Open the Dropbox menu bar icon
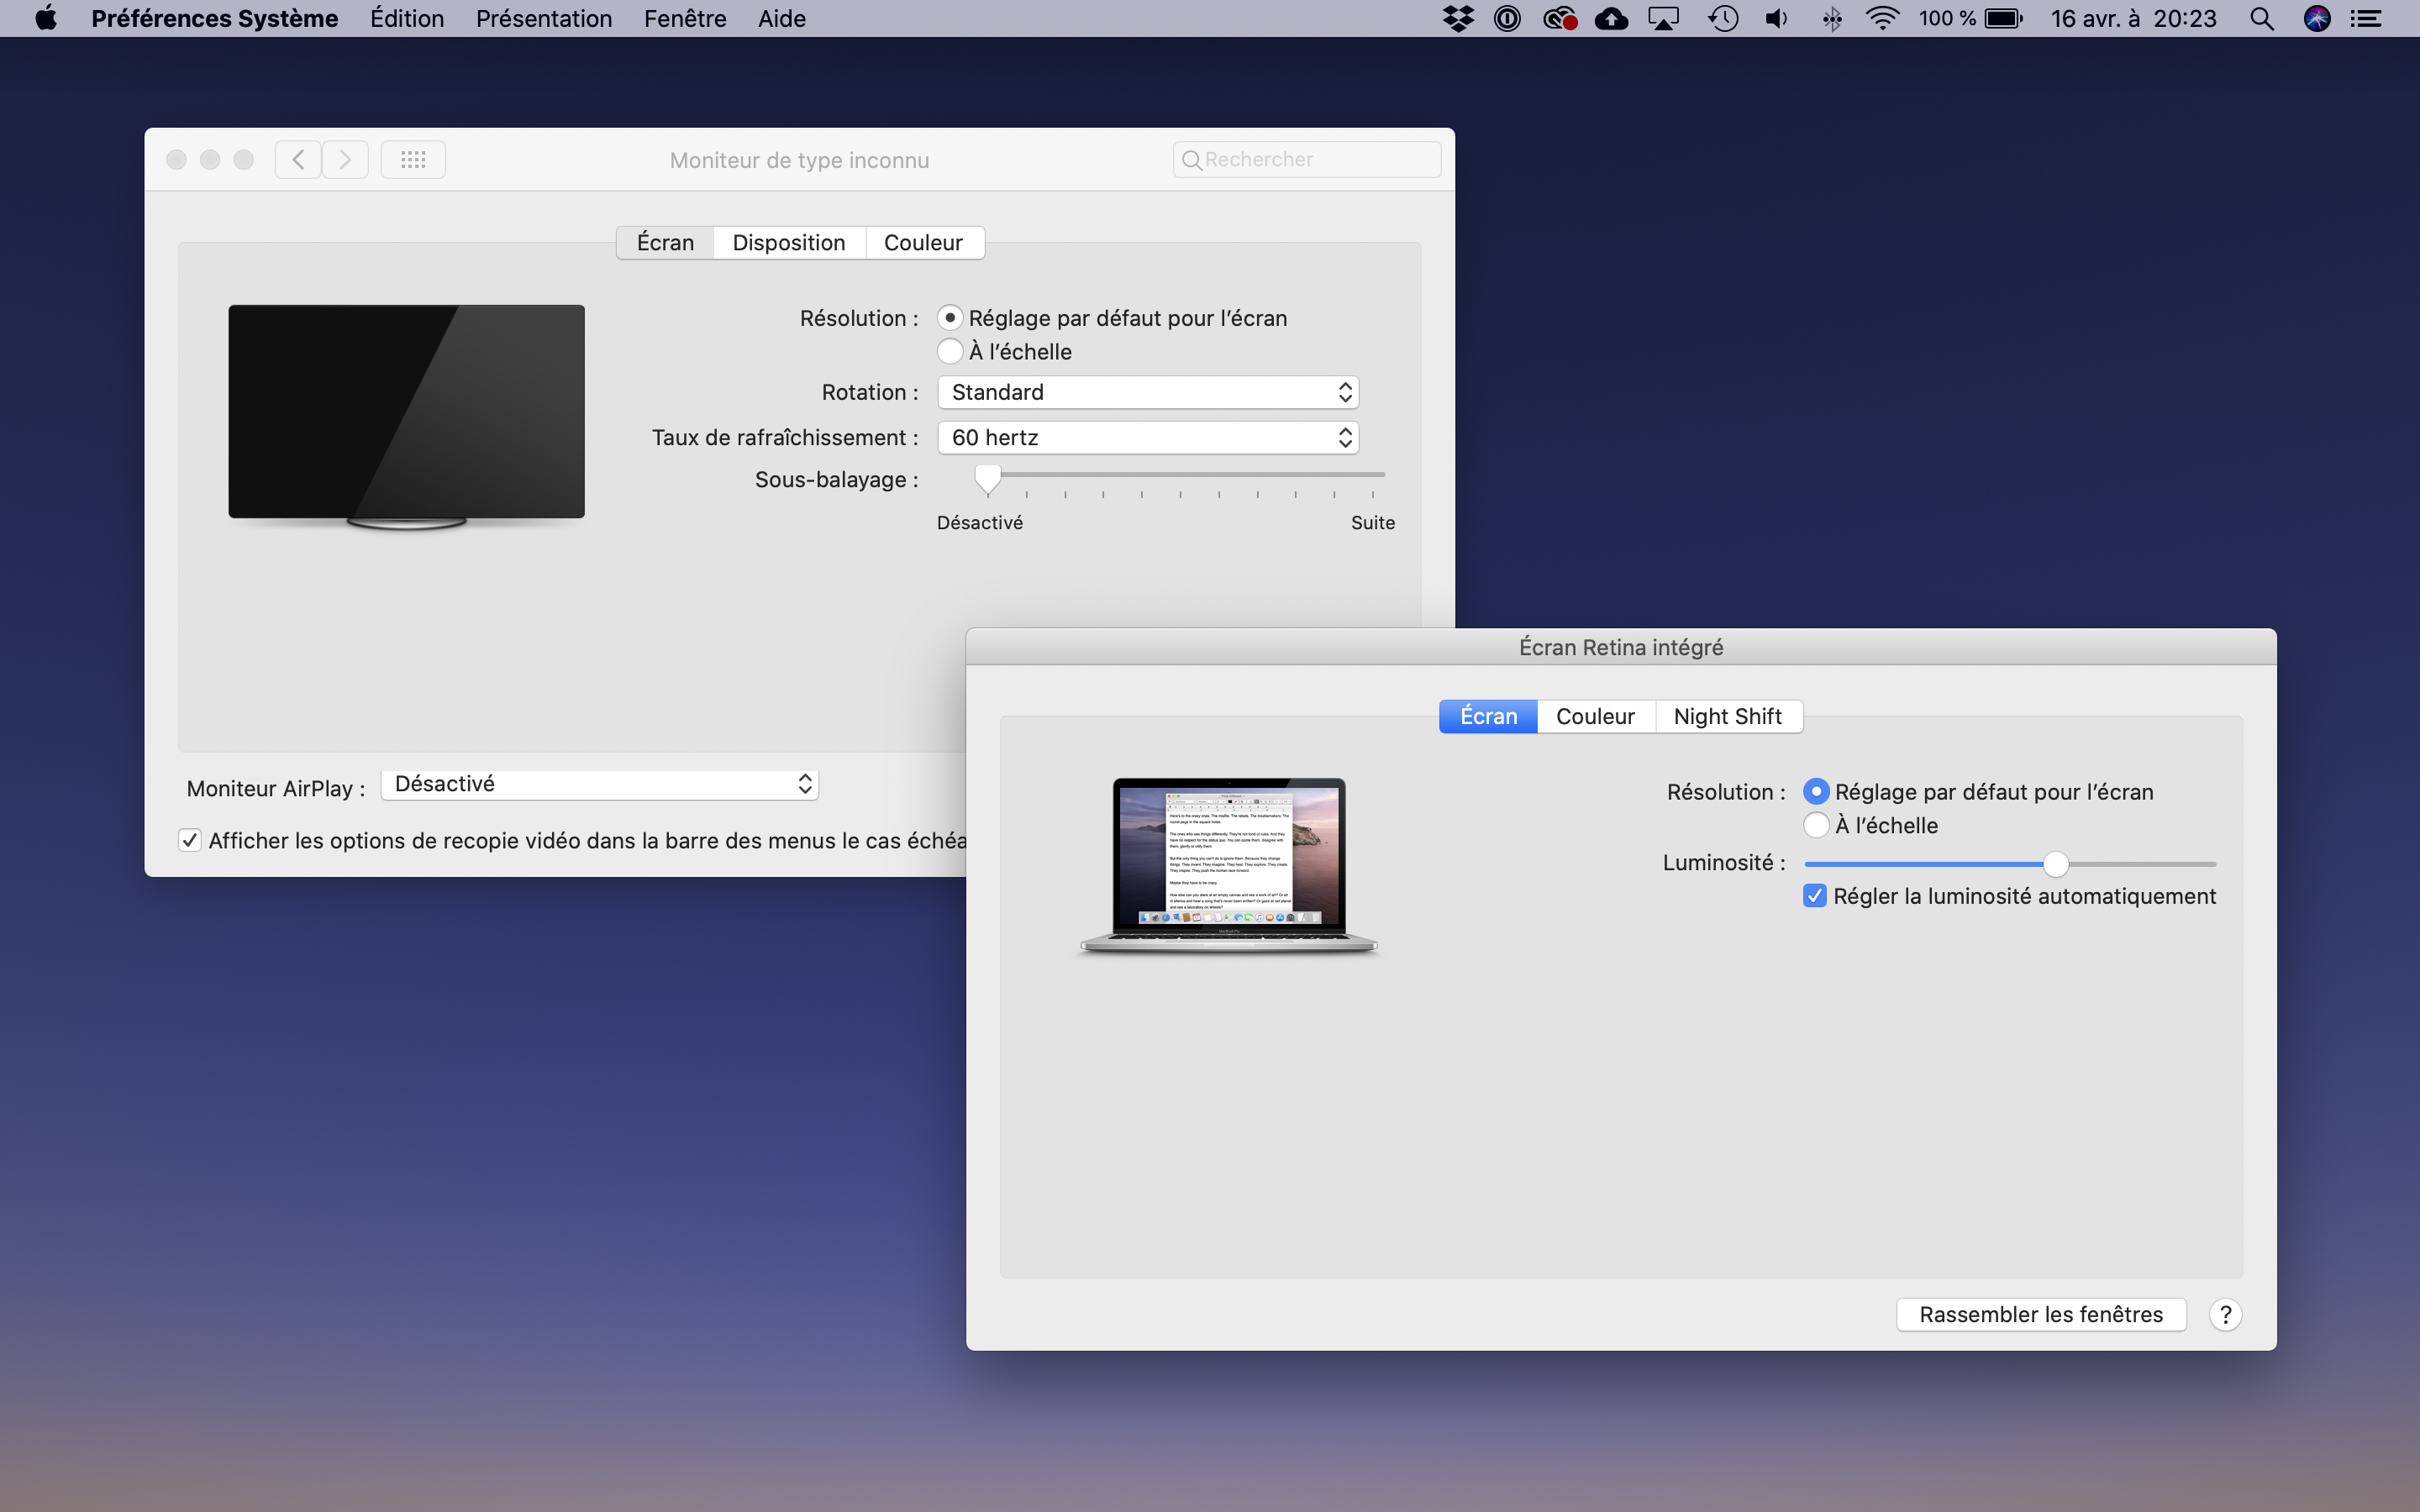The height and width of the screenshot is (1512, 2420). [x=1459, y=19]
